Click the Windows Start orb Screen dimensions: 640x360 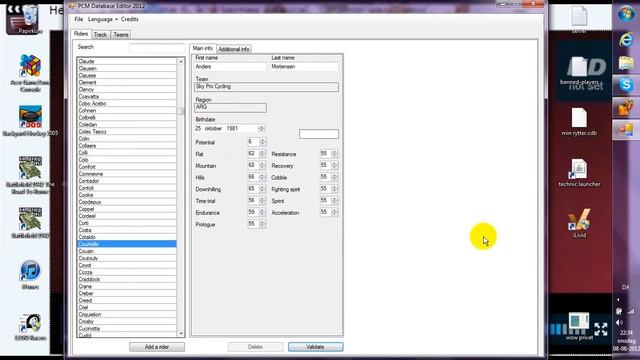626,13
